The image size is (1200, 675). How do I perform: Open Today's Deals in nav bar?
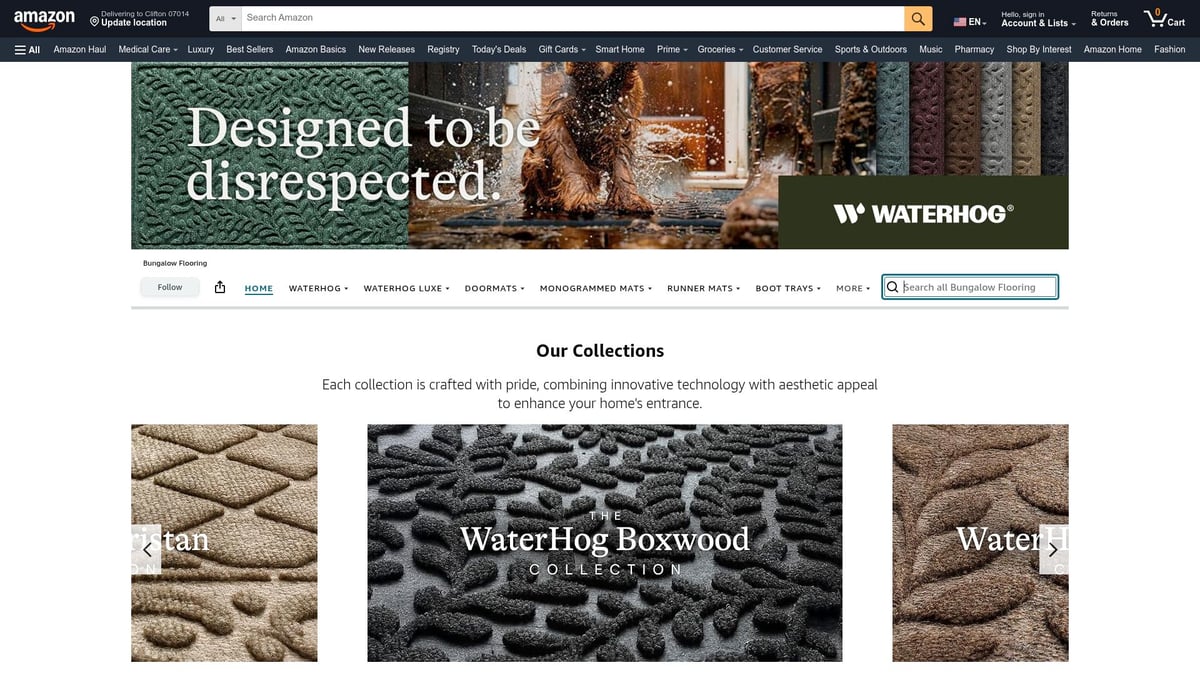point(499,49)
